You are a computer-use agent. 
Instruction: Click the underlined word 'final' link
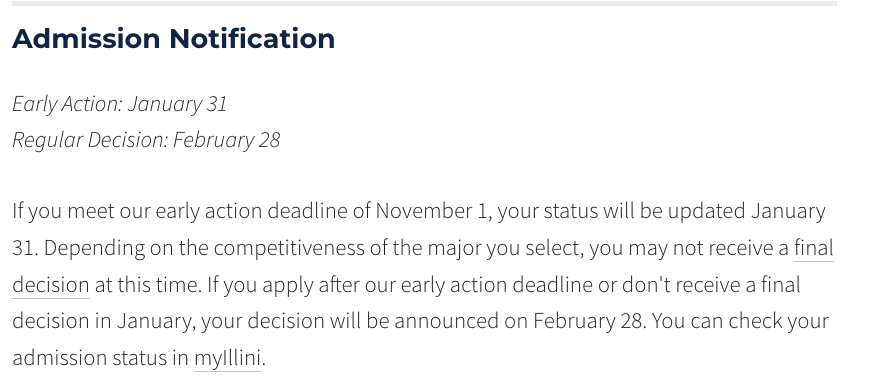tap(814, 248)
